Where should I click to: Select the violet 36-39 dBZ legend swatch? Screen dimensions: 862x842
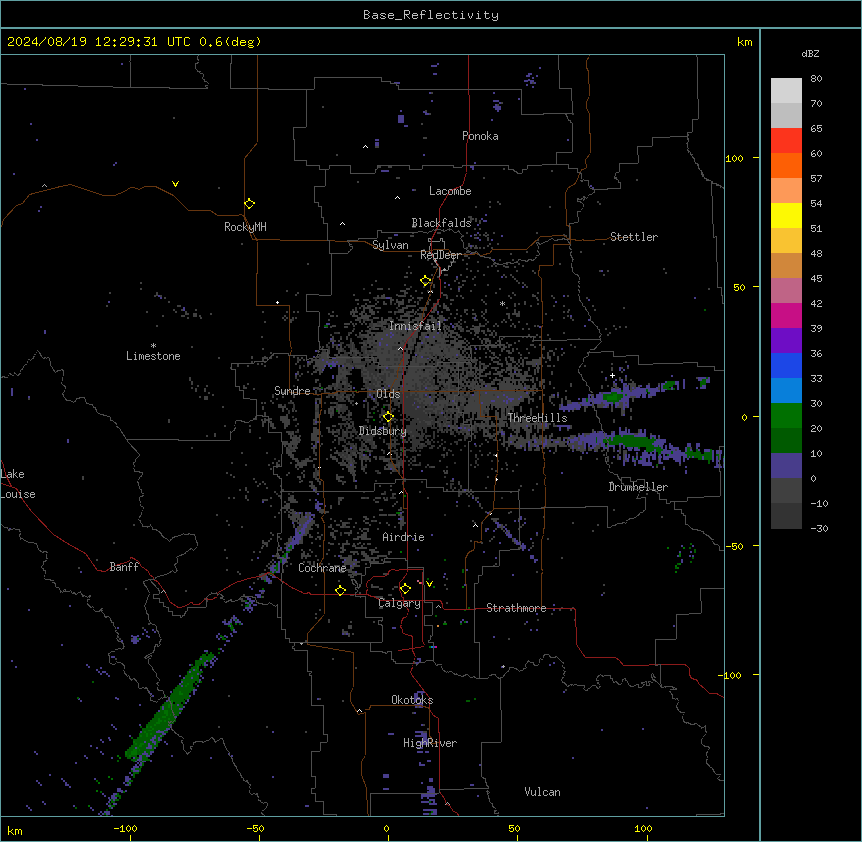[x=786, y=340]
